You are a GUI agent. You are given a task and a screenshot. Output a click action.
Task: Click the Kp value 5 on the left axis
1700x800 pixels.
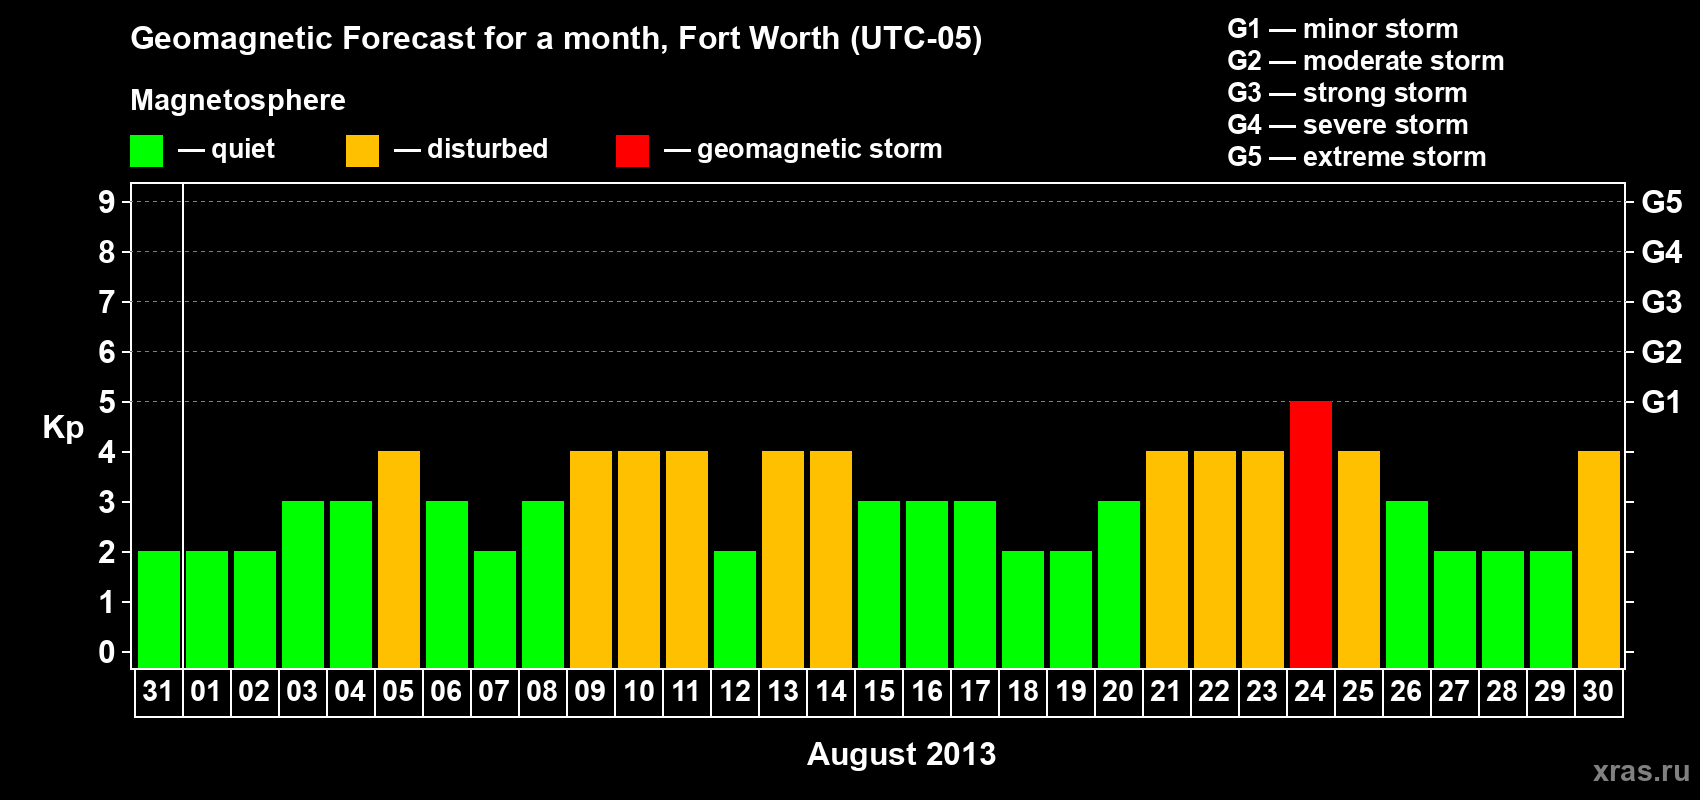(x=107, y=402)
